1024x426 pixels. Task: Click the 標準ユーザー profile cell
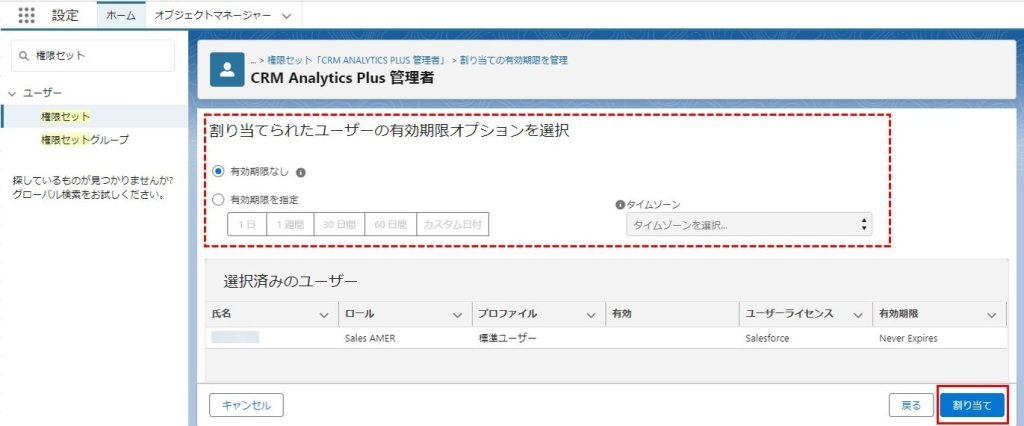click(507, 338)
